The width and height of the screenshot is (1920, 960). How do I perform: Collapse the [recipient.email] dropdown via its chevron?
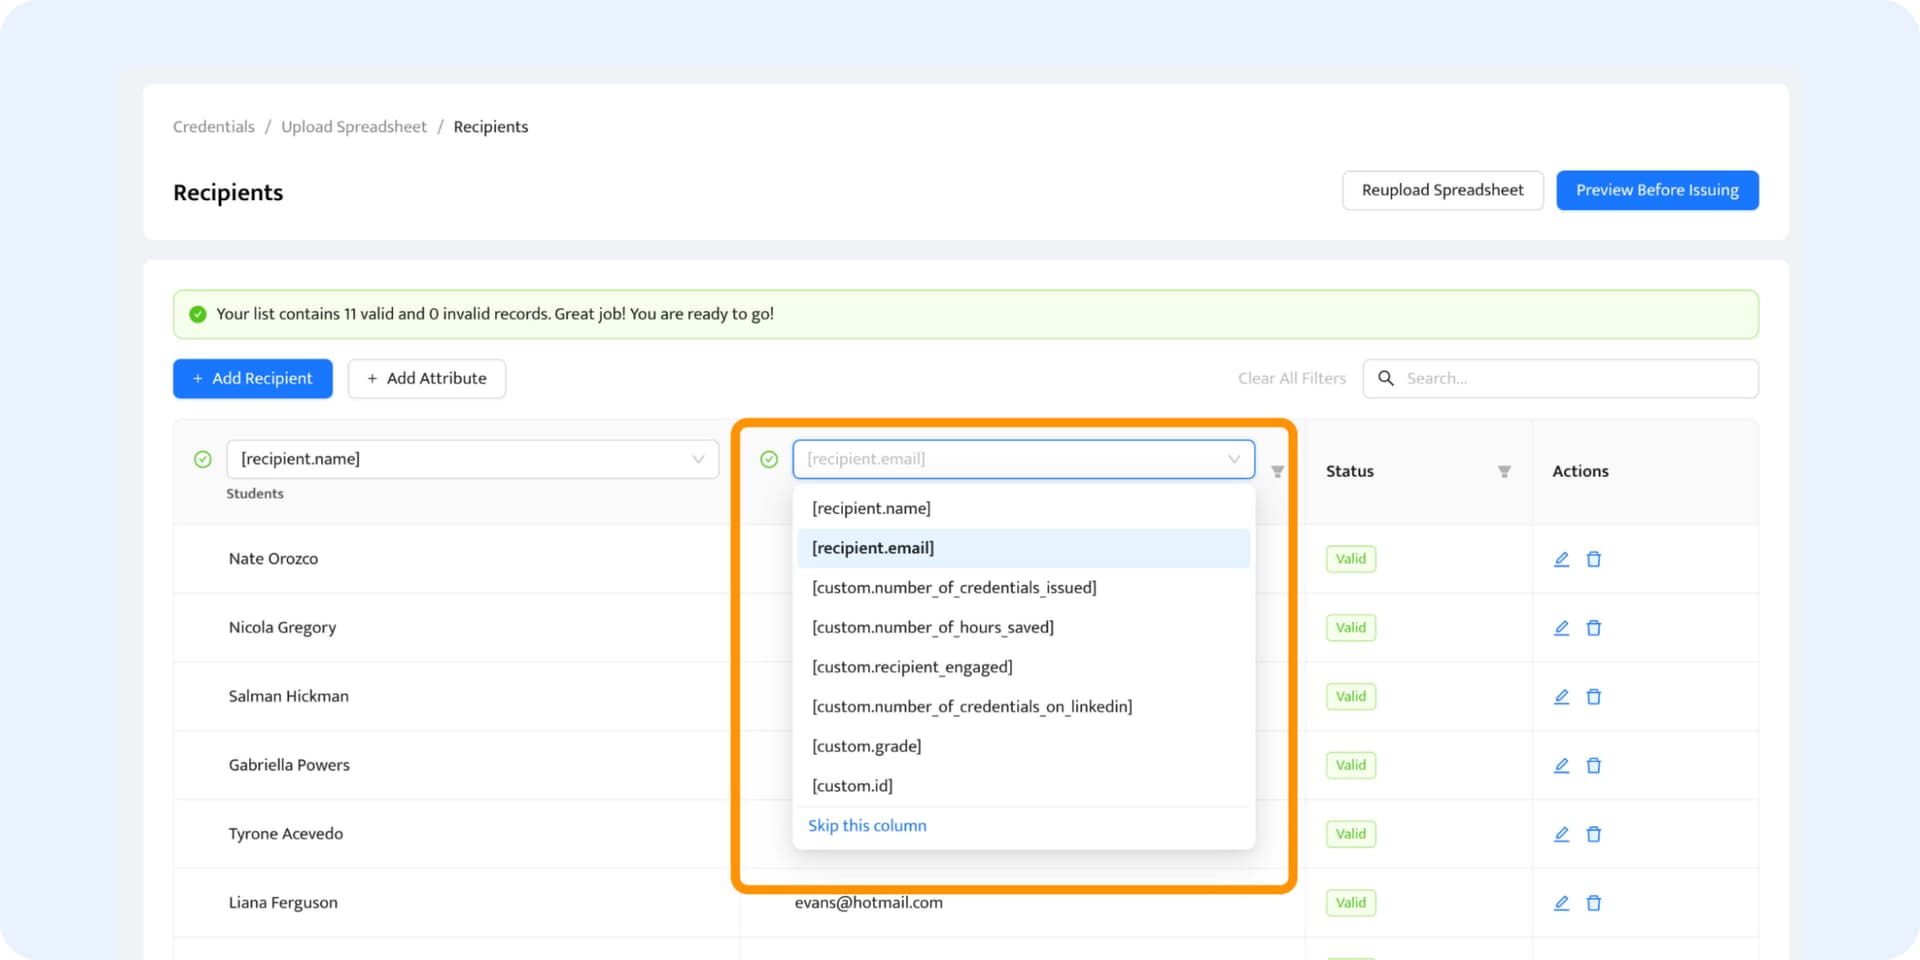pos(1234,459)
